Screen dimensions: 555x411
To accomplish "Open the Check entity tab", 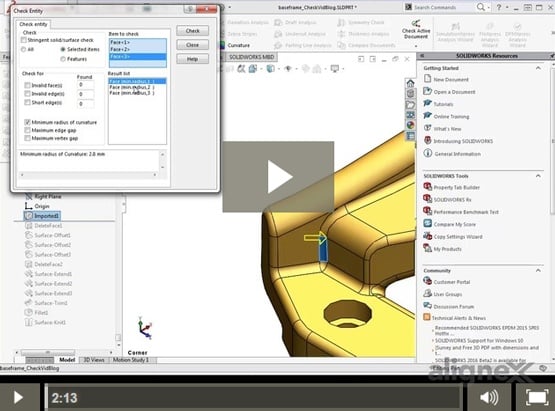I will point(33,24).
